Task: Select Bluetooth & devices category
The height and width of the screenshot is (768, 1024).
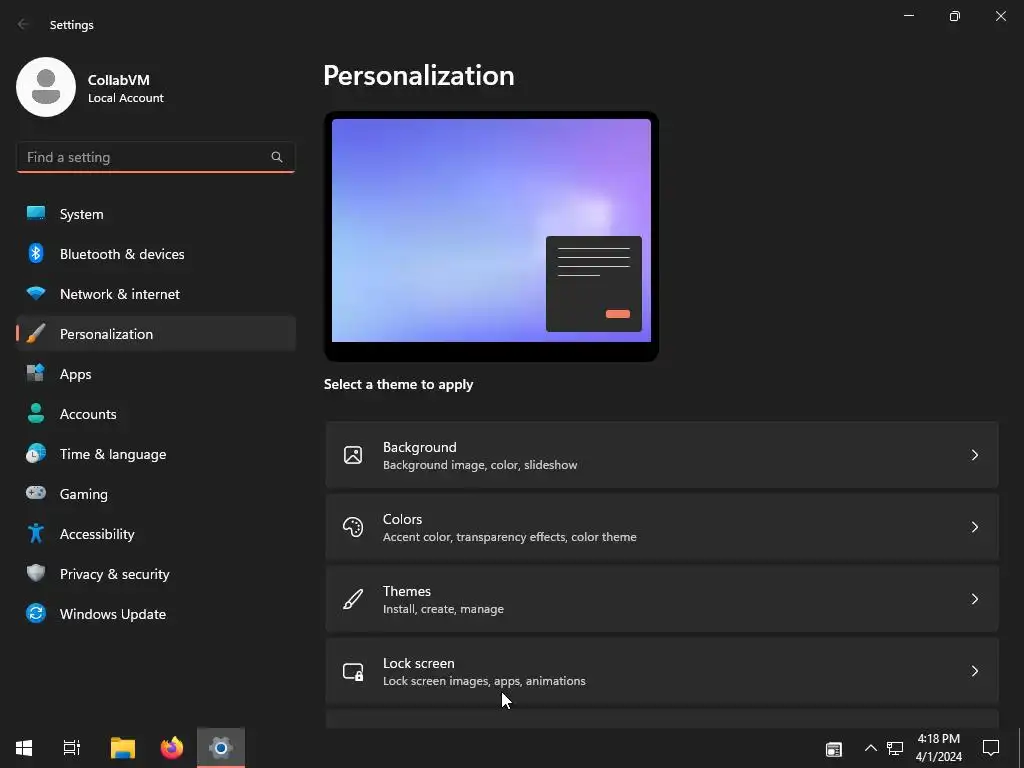Action: click(x=156, y=253)
